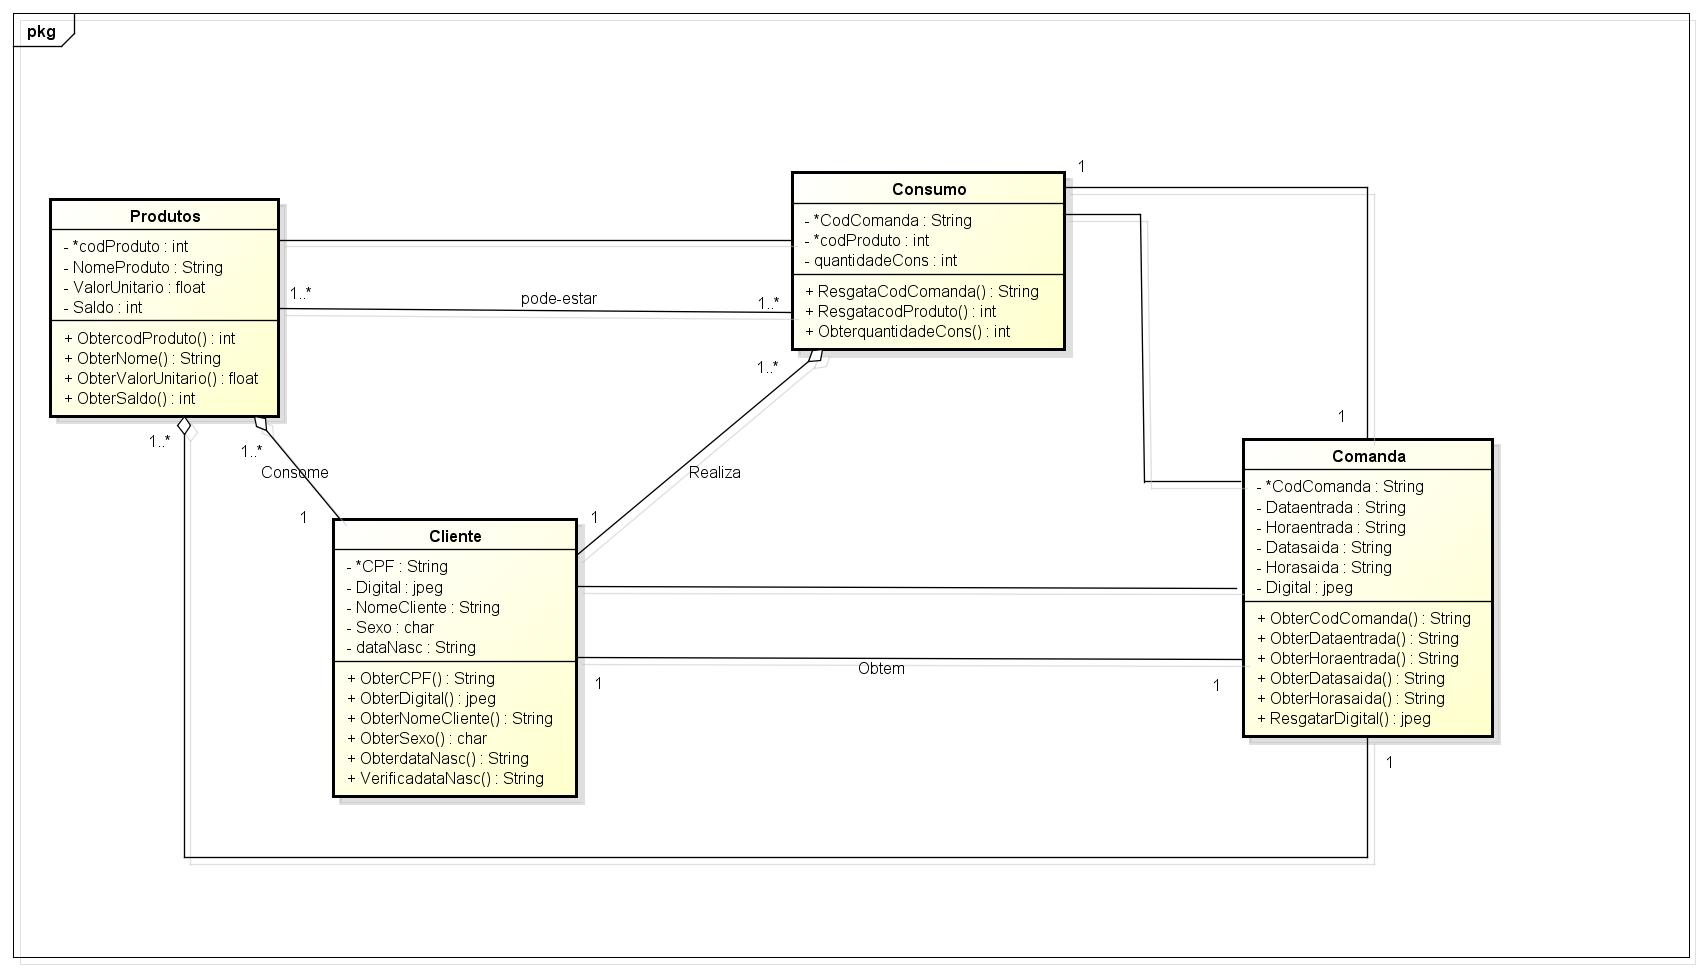Select the diamond on Produtos-Comanda line
Screen dimensions: 1702x970
tap(185, 427)
